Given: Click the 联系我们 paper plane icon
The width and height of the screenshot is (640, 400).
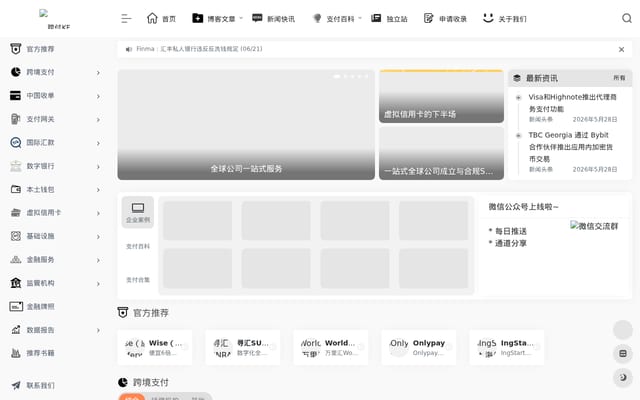Looking at the screenshot, I should pyautogui.click(x=16, y=385).
